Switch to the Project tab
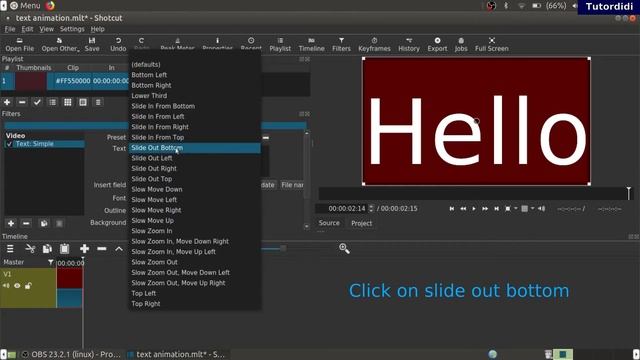Image resolution: width=640 pixels, height=360 pixels. pos(361,223)
